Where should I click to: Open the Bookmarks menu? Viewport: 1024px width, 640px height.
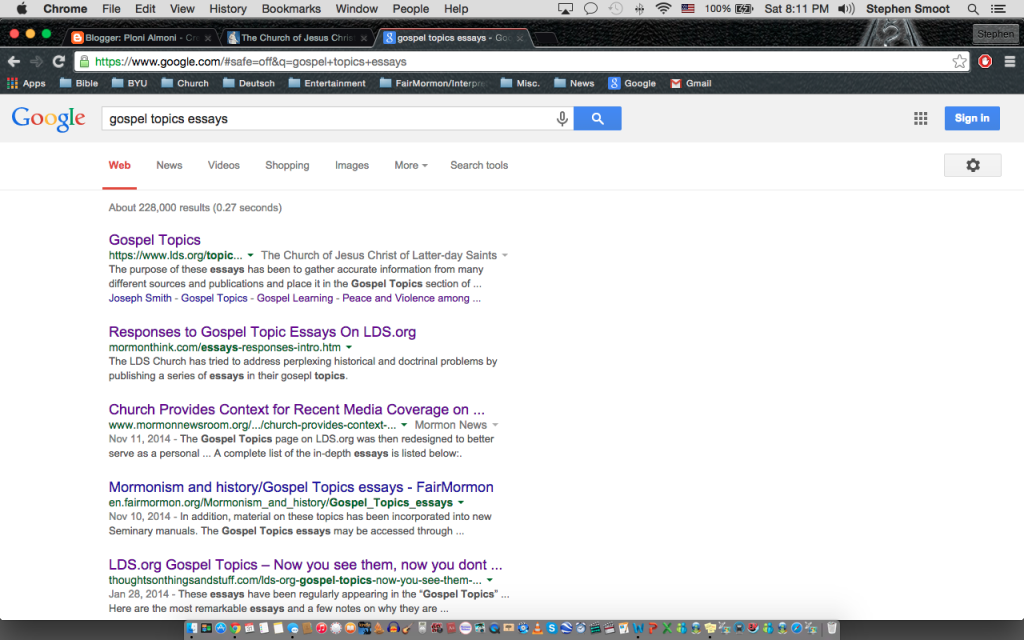point(291,8)
